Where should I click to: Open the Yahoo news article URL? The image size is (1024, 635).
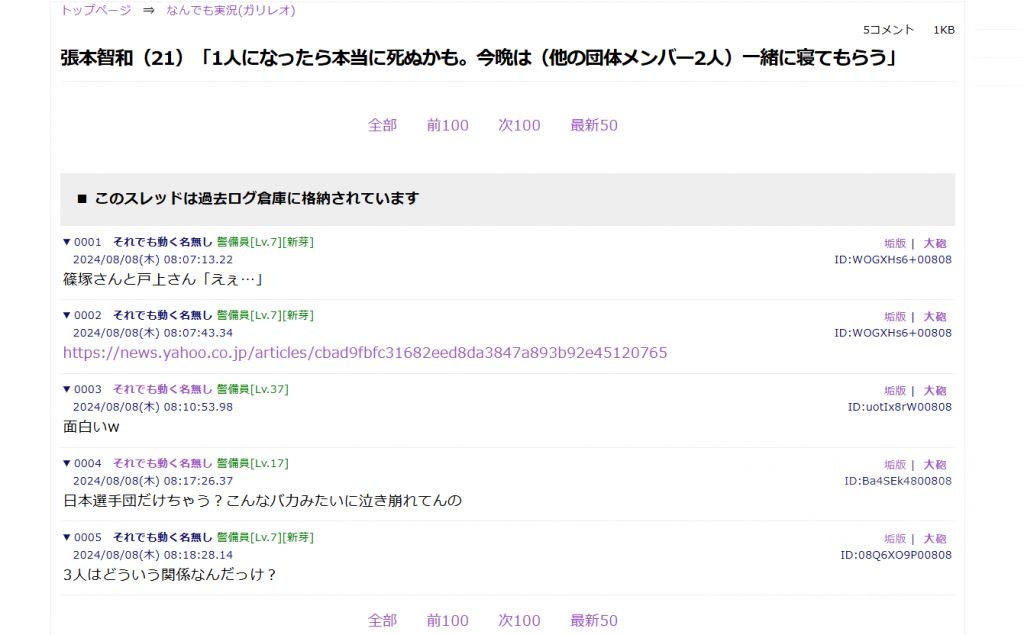(x=365, y=353)
